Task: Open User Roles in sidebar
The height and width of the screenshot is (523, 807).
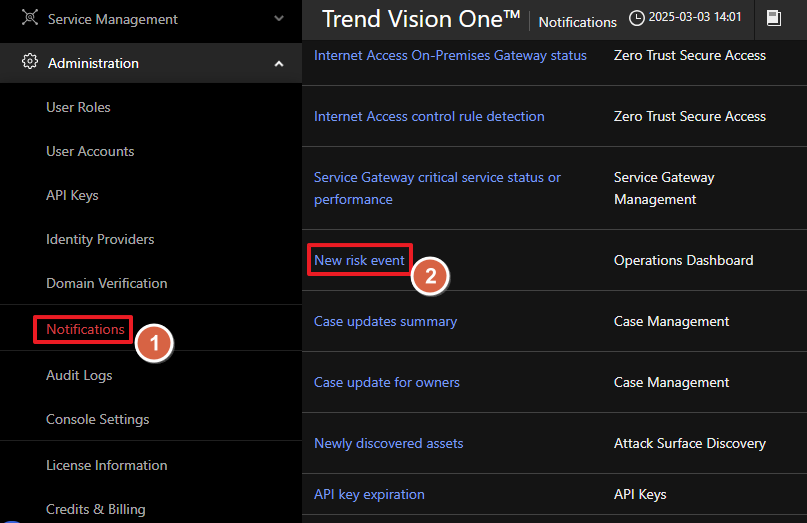Action: (x=78, y=107)
